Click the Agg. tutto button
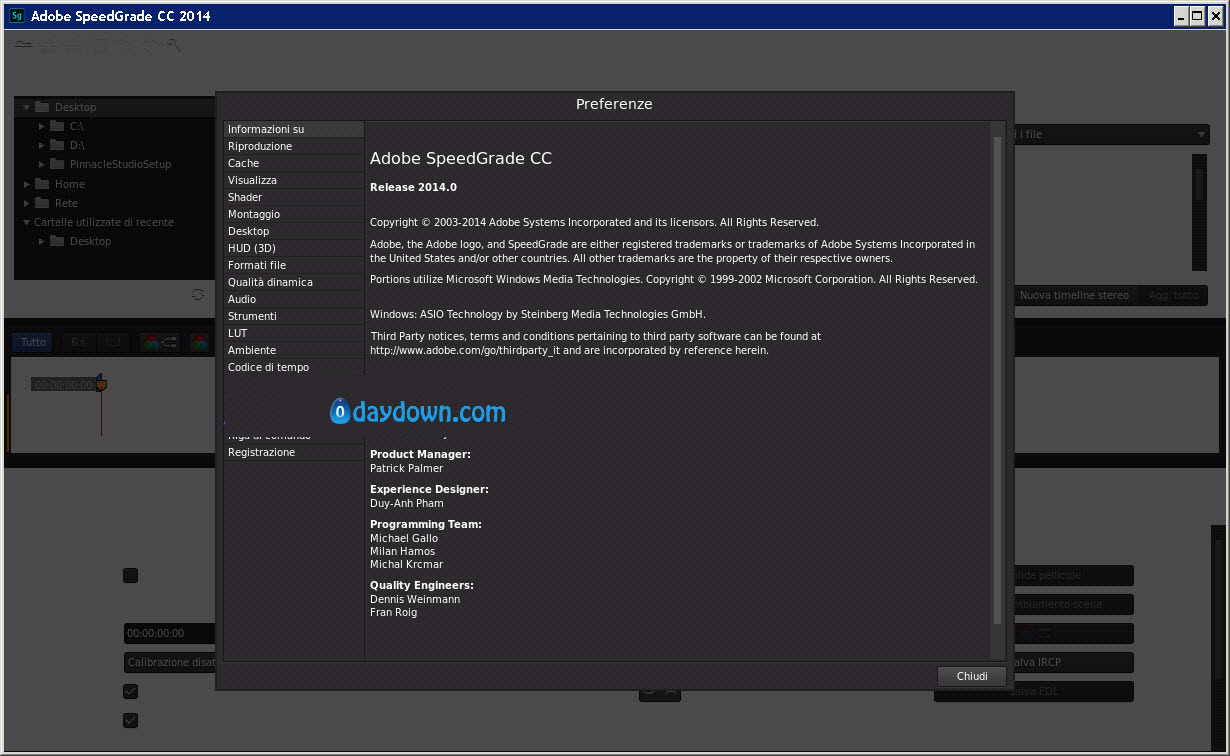The width and height of the screenshot is (1230, 756). [1172, 295]
